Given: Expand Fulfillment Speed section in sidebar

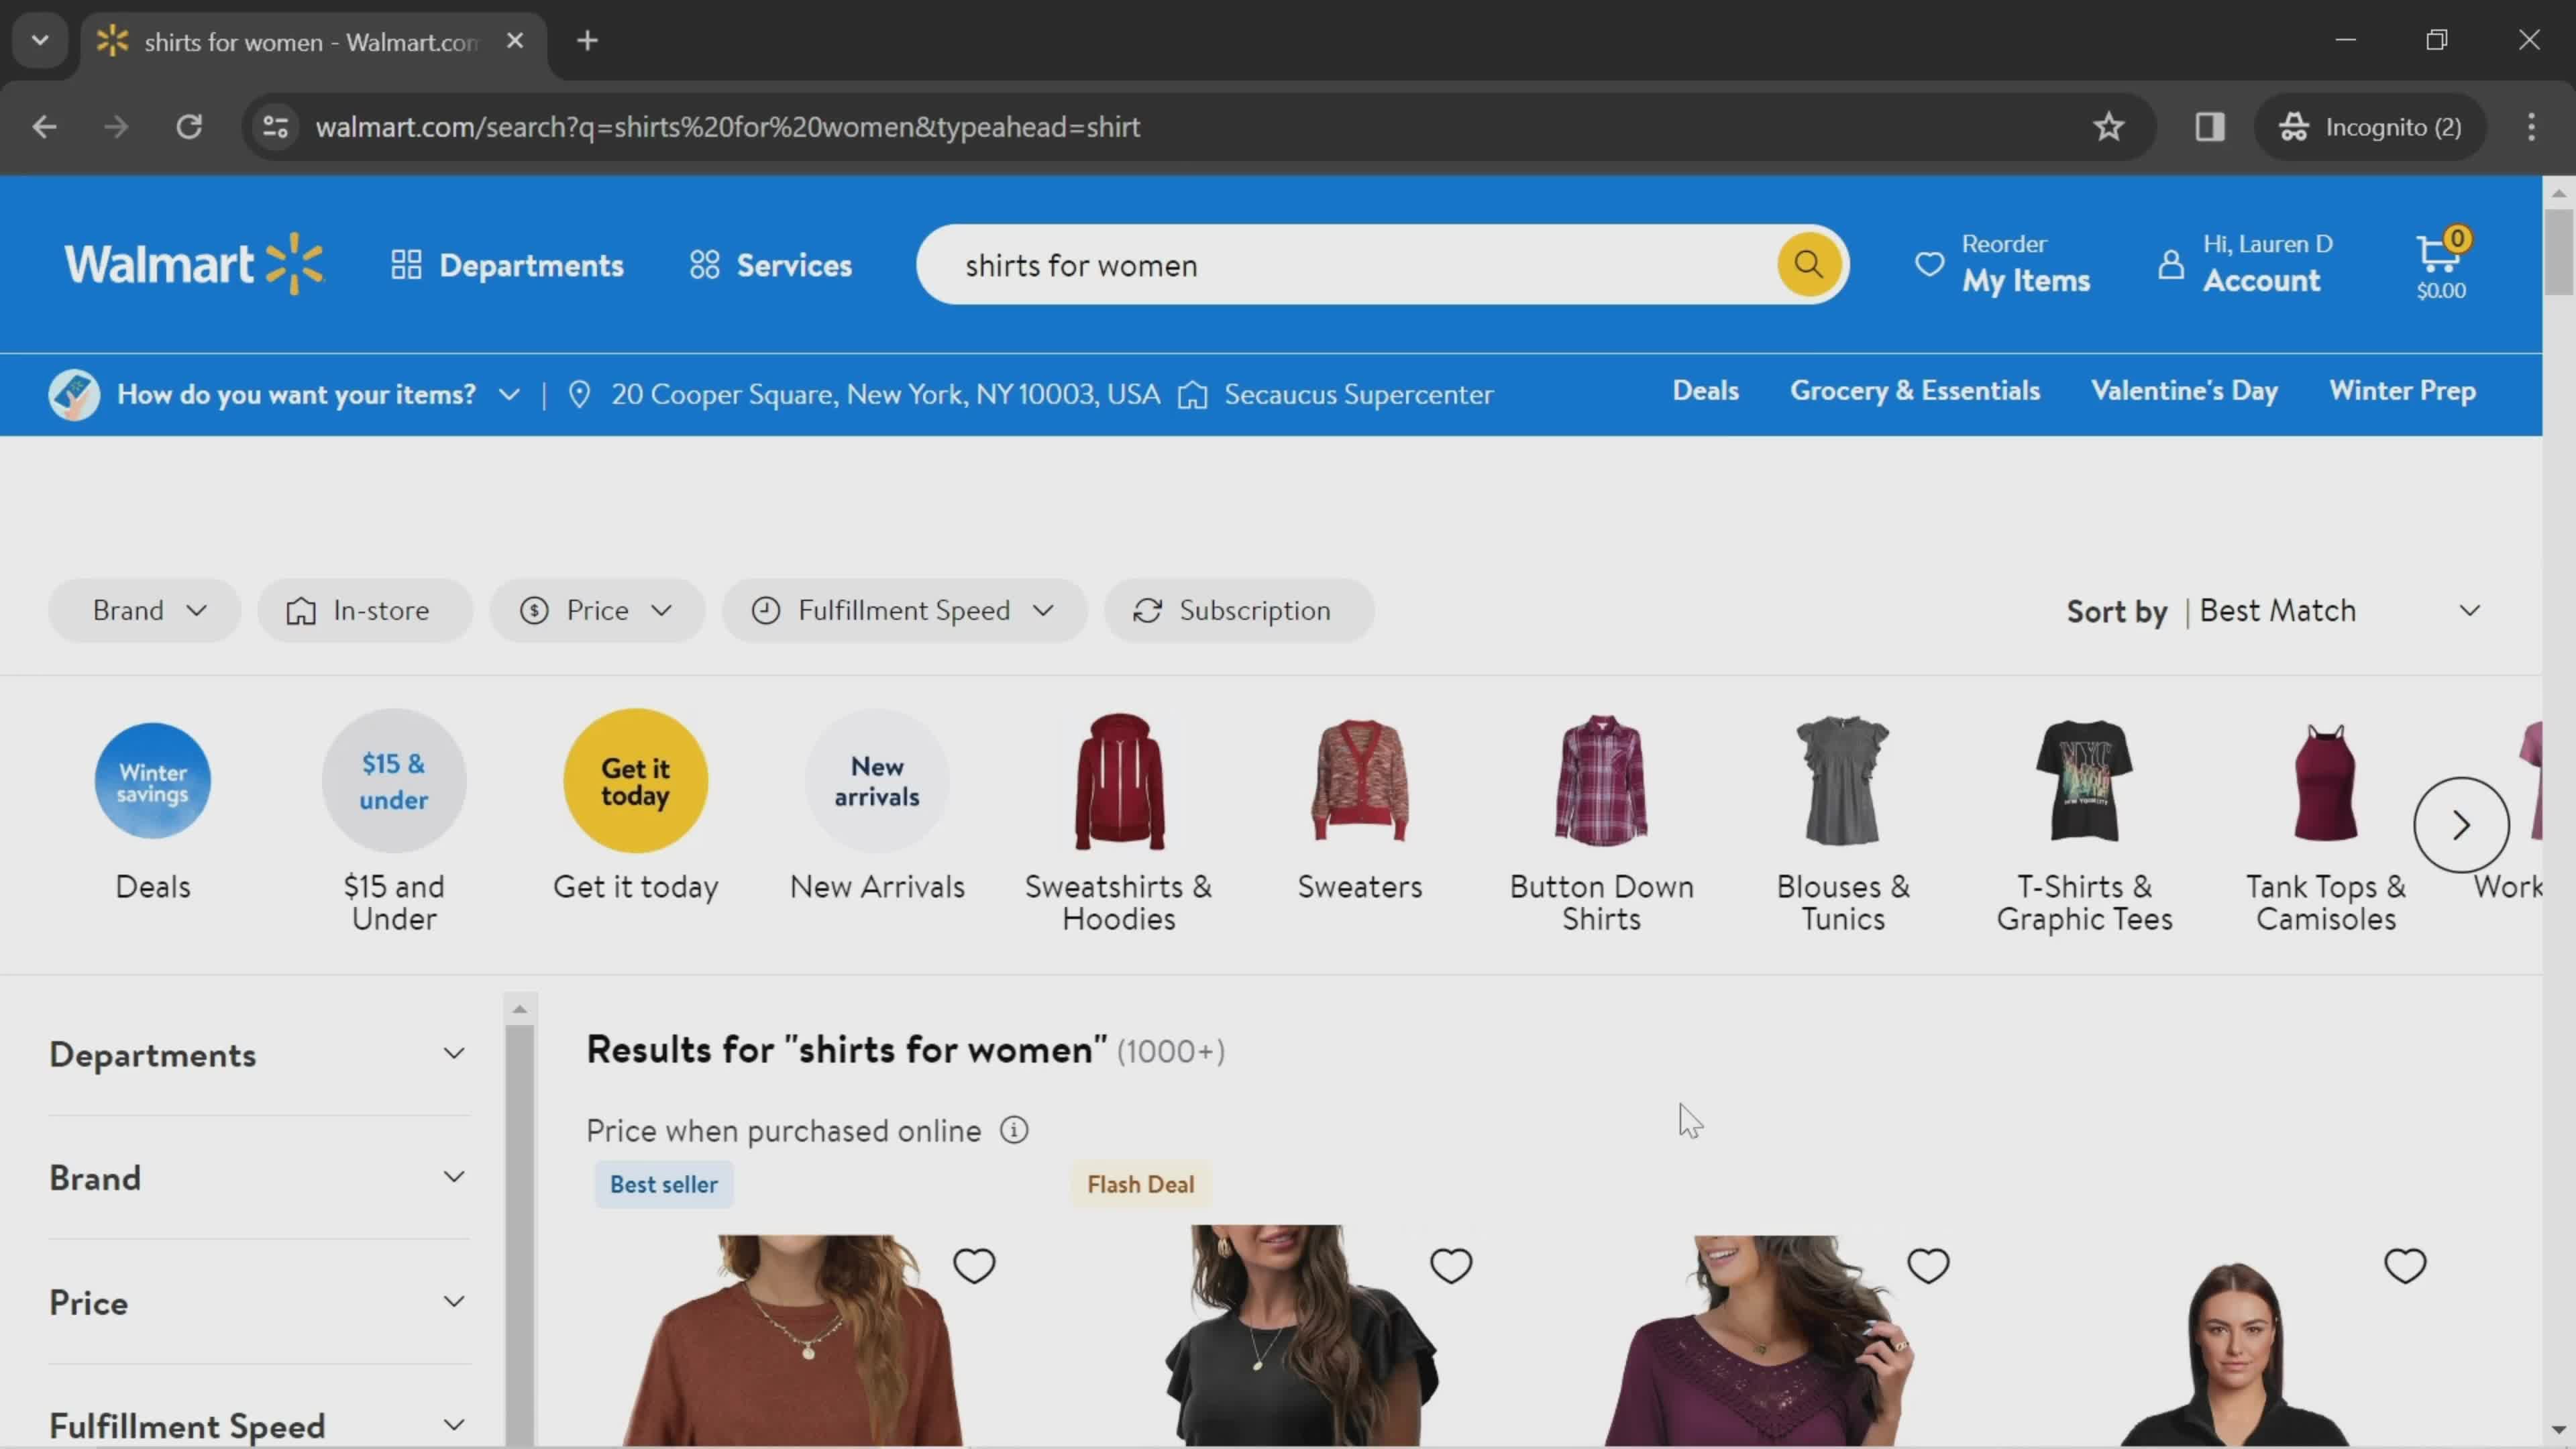Looking at the screenshot, I should [258, 1425].
